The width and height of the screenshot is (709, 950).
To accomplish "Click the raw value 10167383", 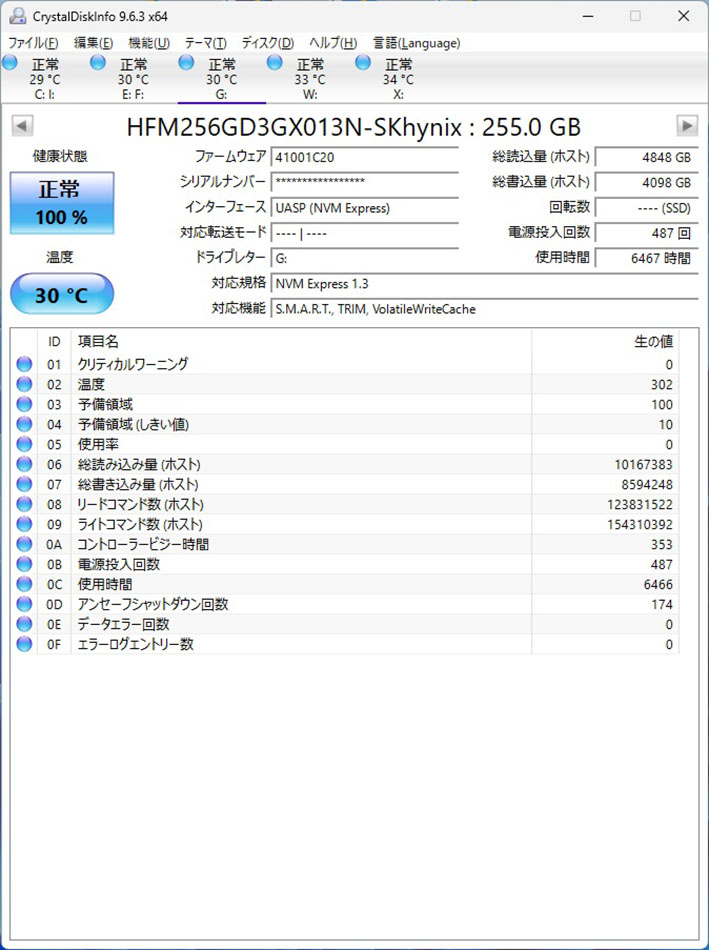I will coord(643,465).
